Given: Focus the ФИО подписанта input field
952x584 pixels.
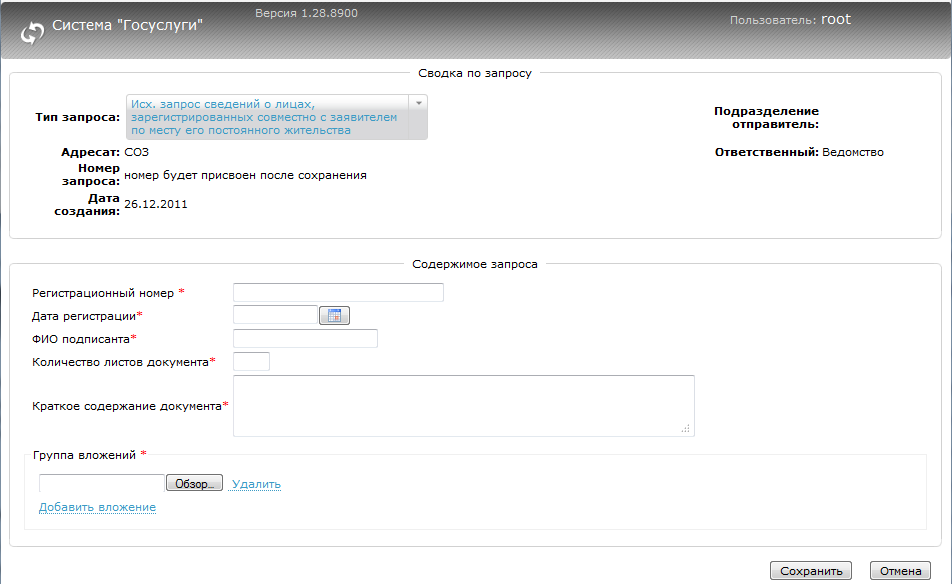Looking at the screenshot, I should 305,338.
